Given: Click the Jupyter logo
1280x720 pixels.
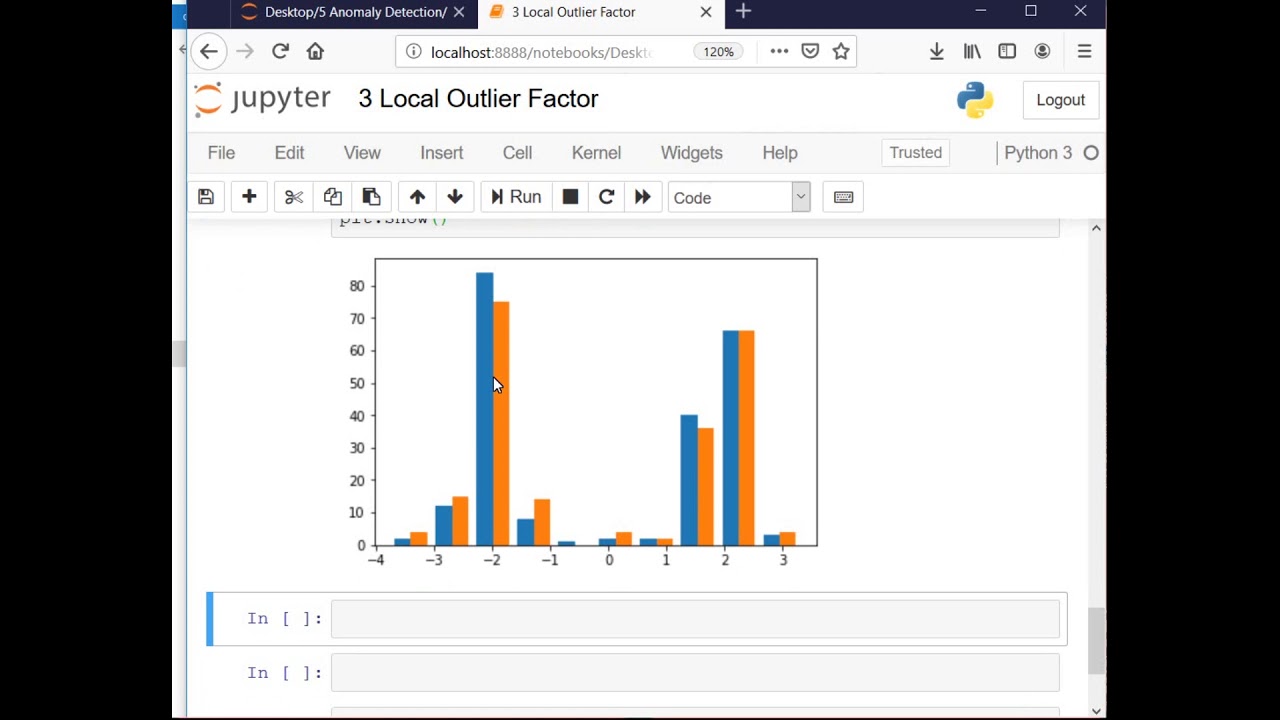Looking at the screenshot, I should point(262,99).
